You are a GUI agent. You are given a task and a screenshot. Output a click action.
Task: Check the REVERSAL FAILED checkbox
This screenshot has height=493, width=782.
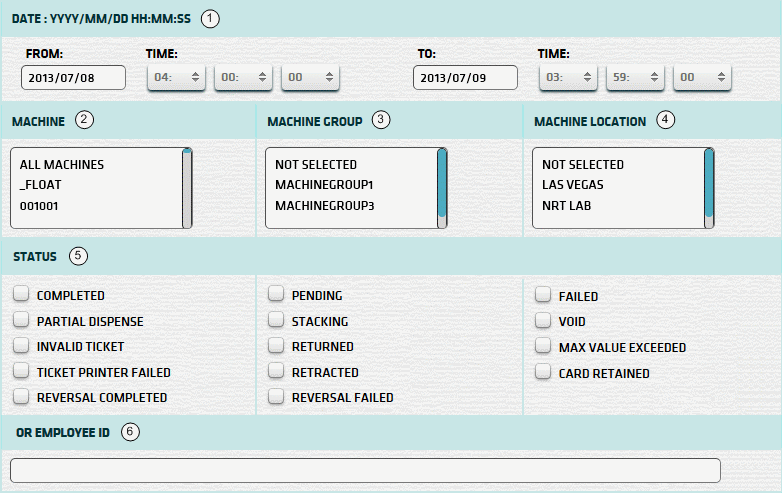[276, 397]
